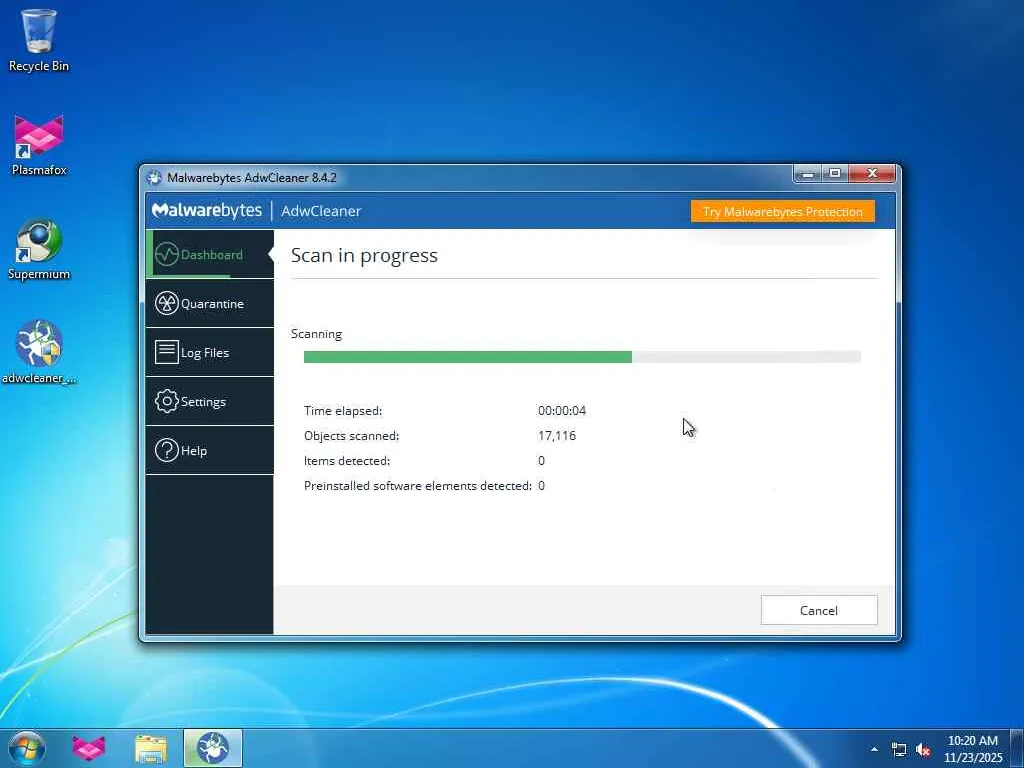1024x768 pixels.
Task: Cancel the scan in progress
Action: [x=819, y=610]
